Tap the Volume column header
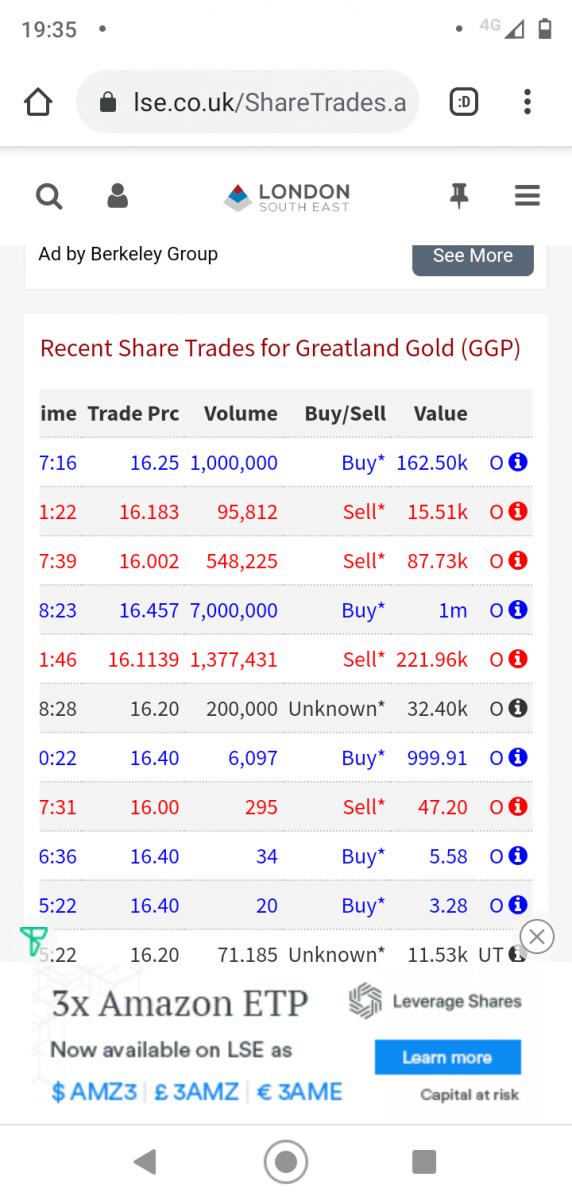Viewport: 572px width, 1200px height. [x=241, y=414]
